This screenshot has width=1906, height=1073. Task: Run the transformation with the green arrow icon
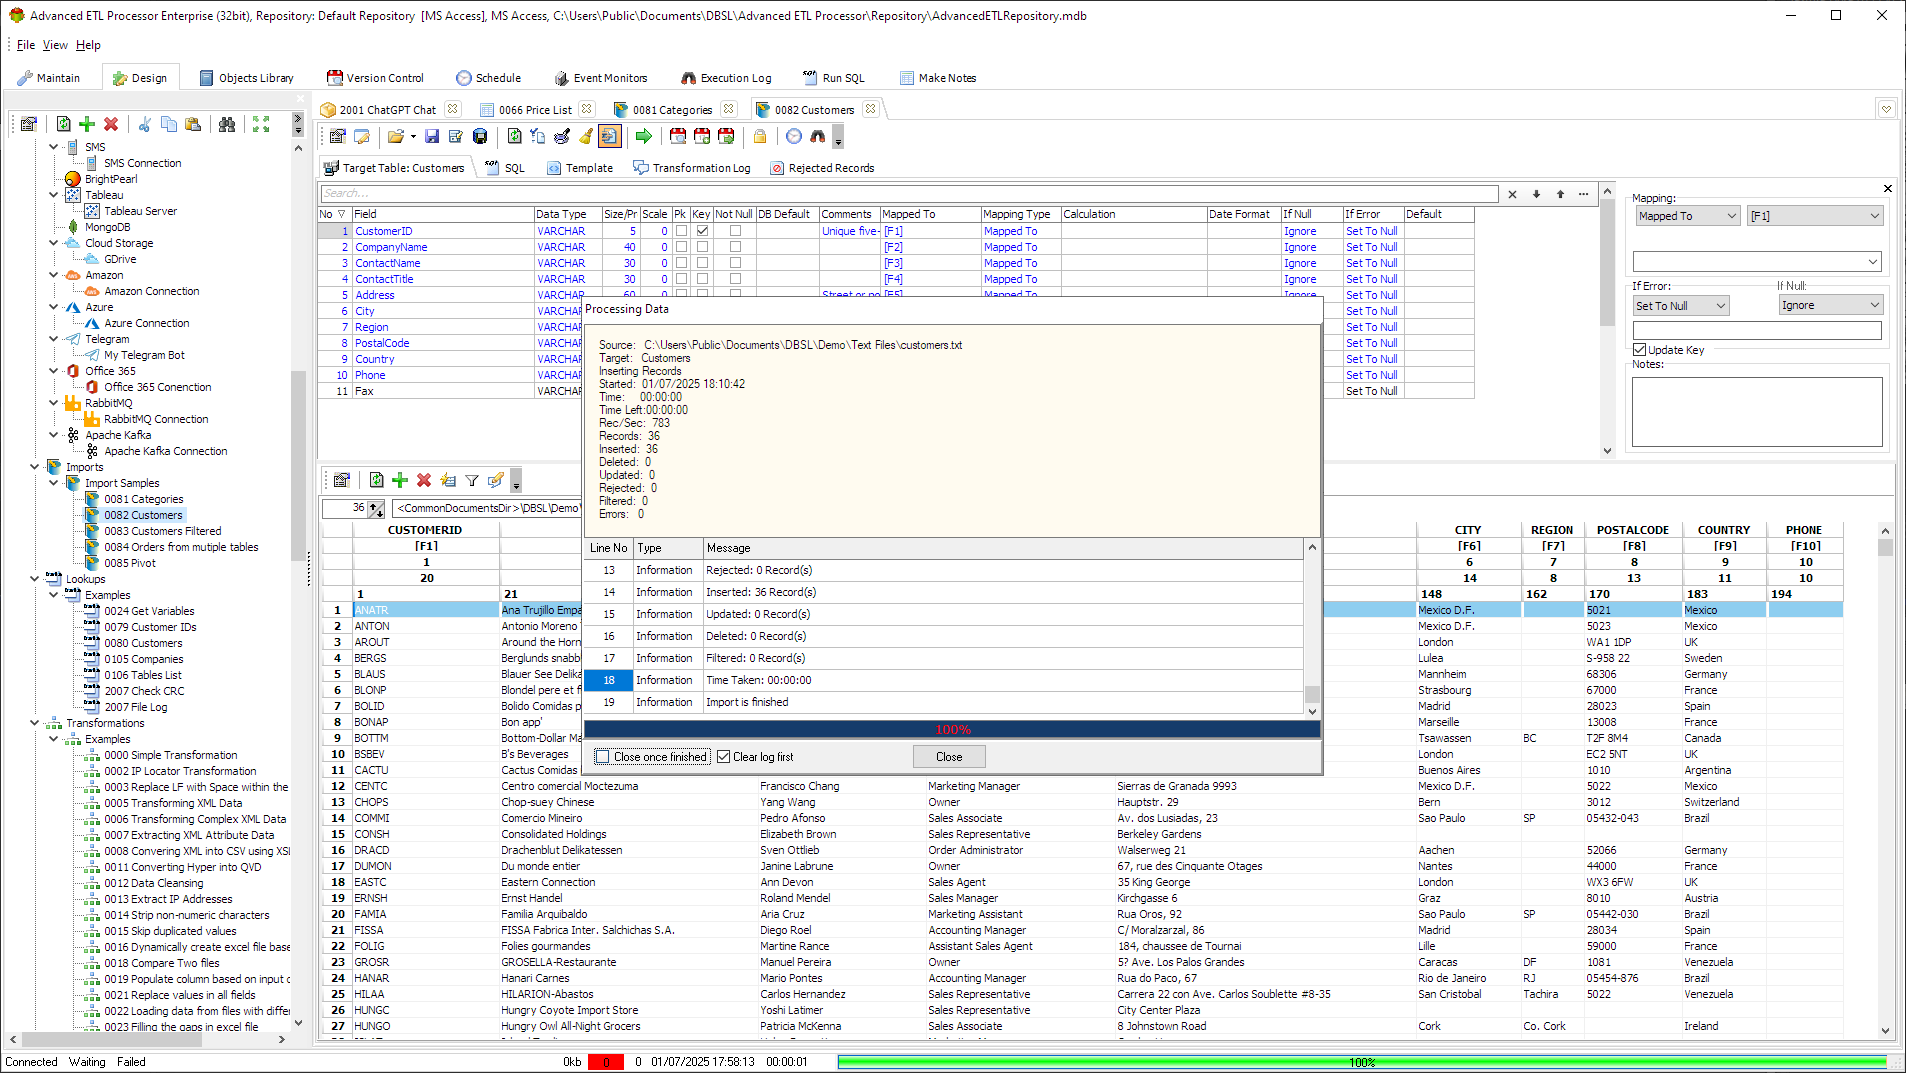click(x=644, y=136)
